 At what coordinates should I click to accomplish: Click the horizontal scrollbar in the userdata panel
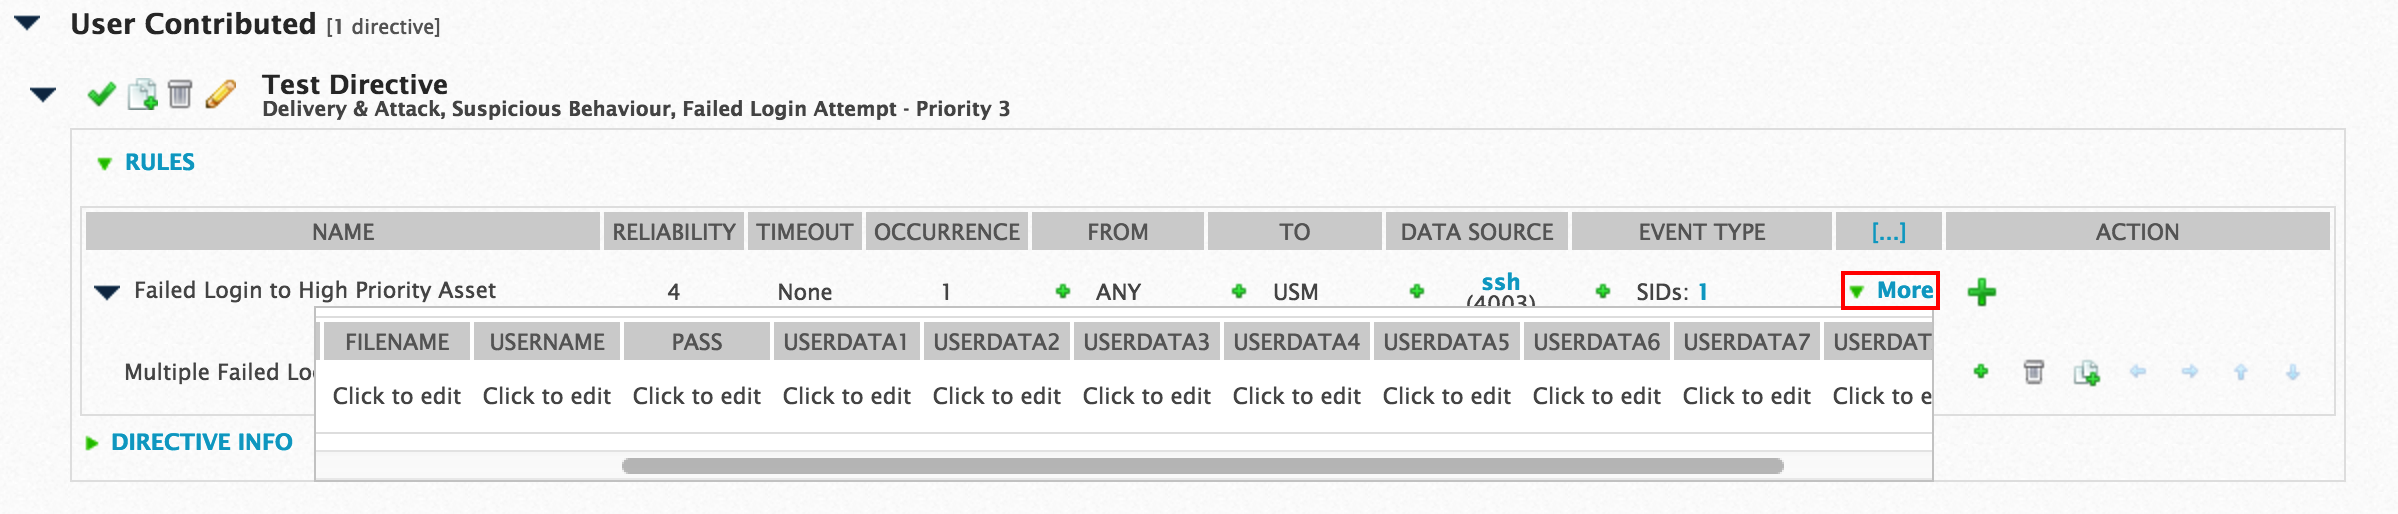click(1202, 466)
